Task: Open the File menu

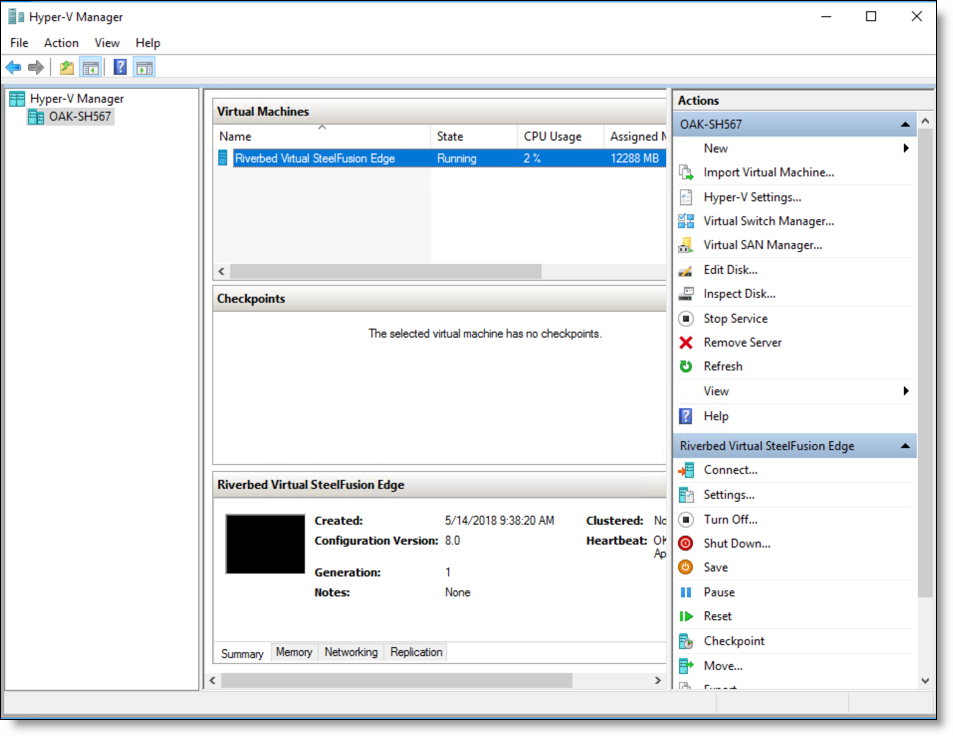Action: 19,43
